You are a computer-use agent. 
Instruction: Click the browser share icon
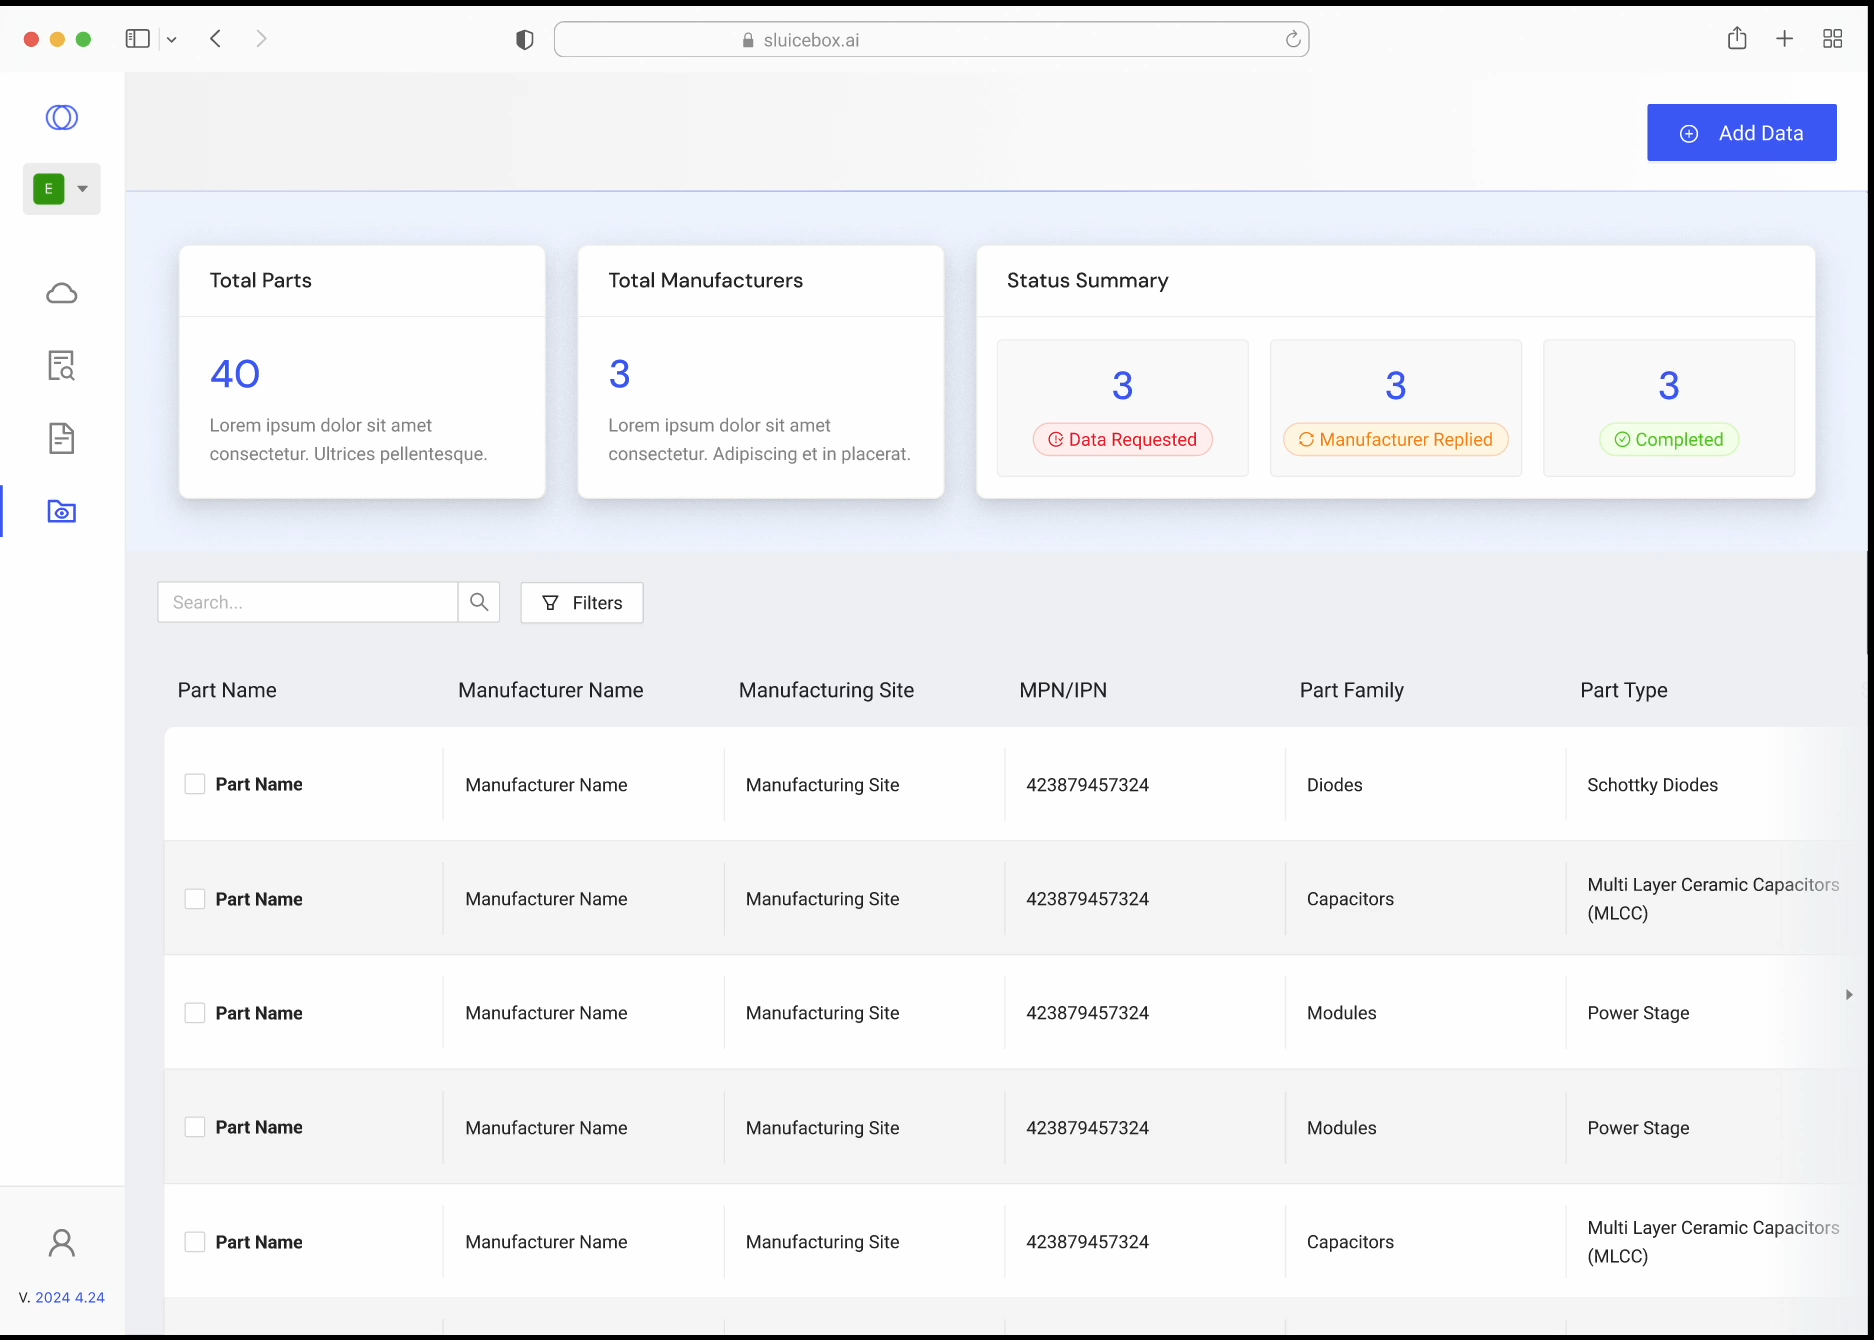(x=1737, y=39)
